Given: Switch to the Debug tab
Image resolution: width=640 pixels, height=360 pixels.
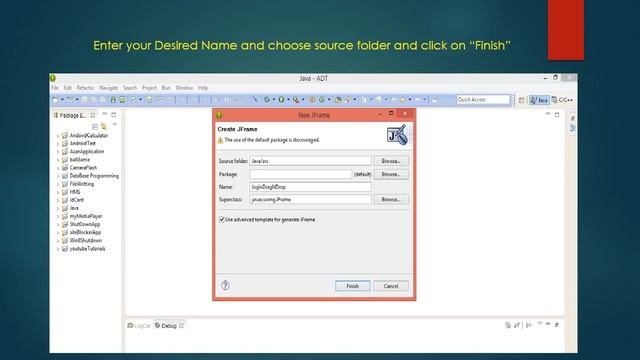Looking at the screenshot, I should pyautogui.click(x=166, y=326).
